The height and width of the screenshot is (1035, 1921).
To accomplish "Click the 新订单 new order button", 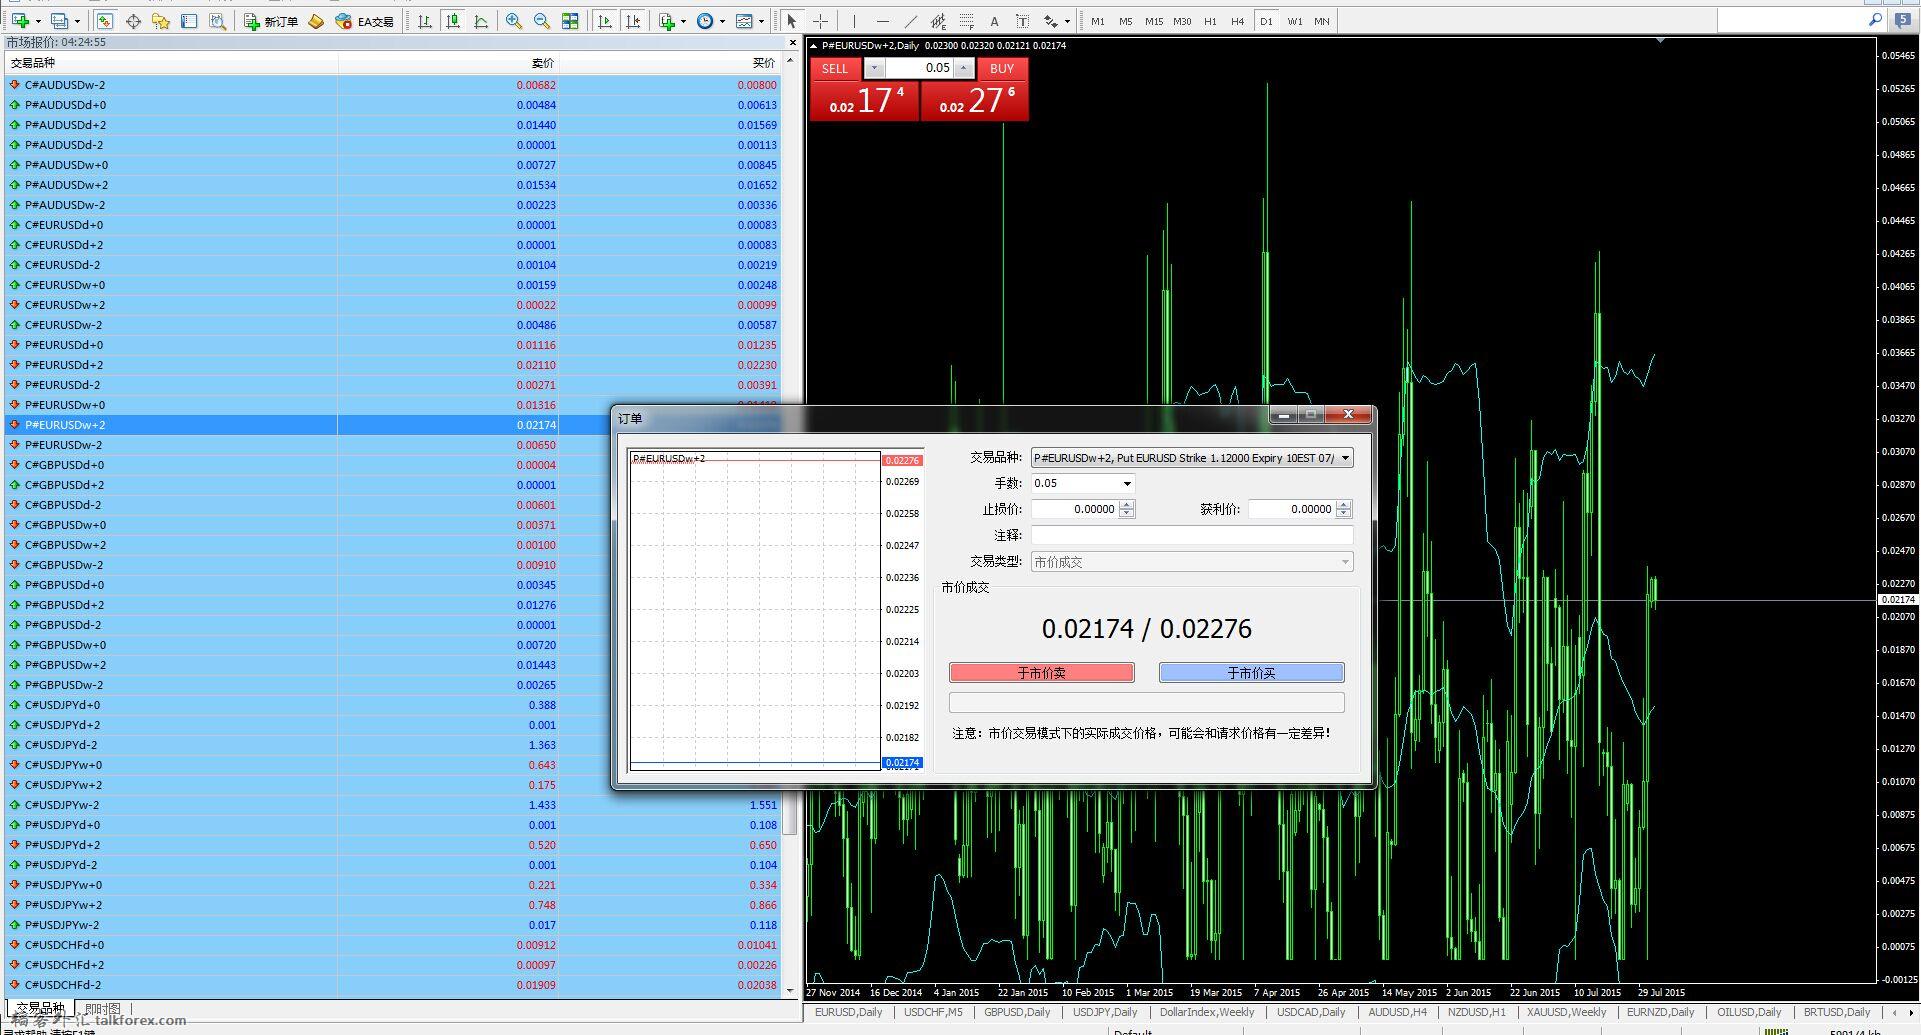I will (x=271, y=21).
